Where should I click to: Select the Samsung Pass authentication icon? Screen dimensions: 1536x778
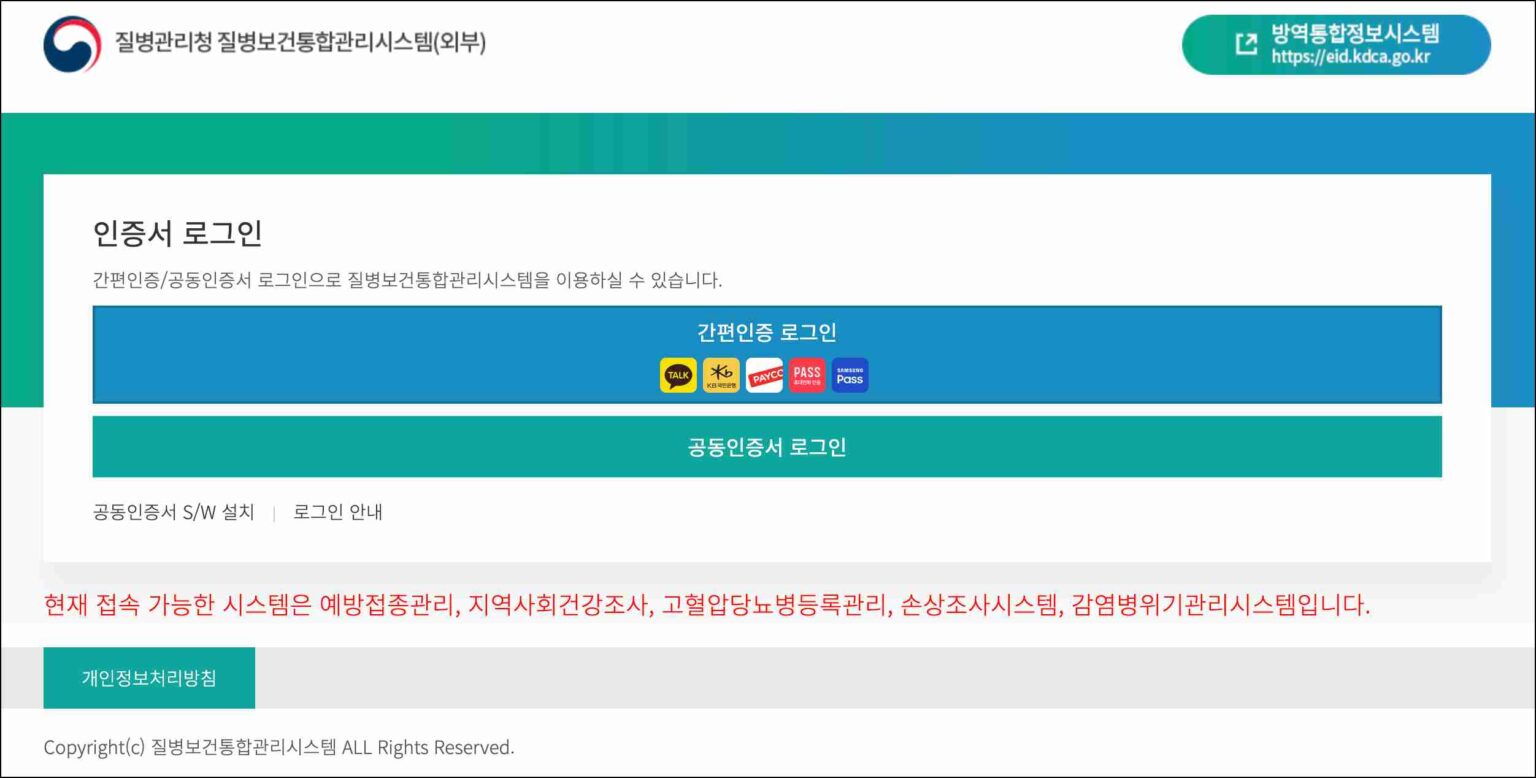click(850, 374)
